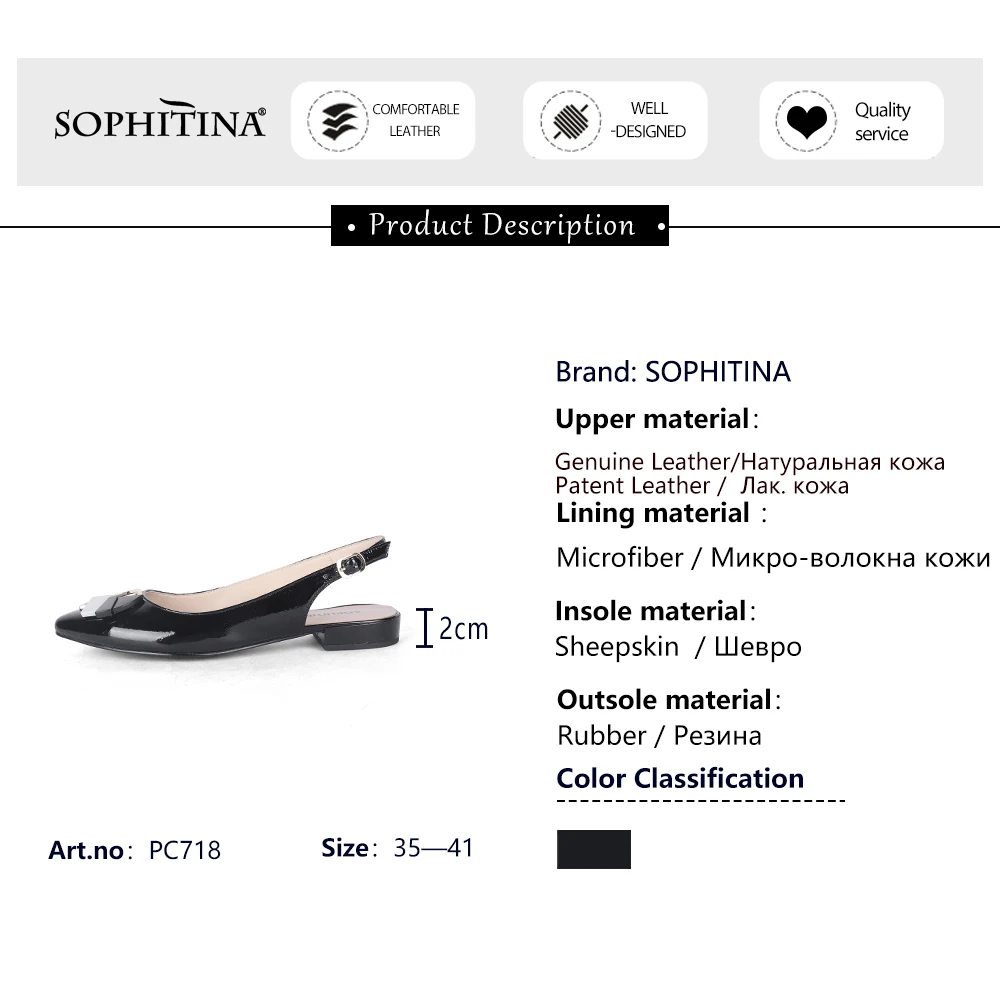
Task: Click the 2cm heel height marker
Action: click(x=452, y=628)
